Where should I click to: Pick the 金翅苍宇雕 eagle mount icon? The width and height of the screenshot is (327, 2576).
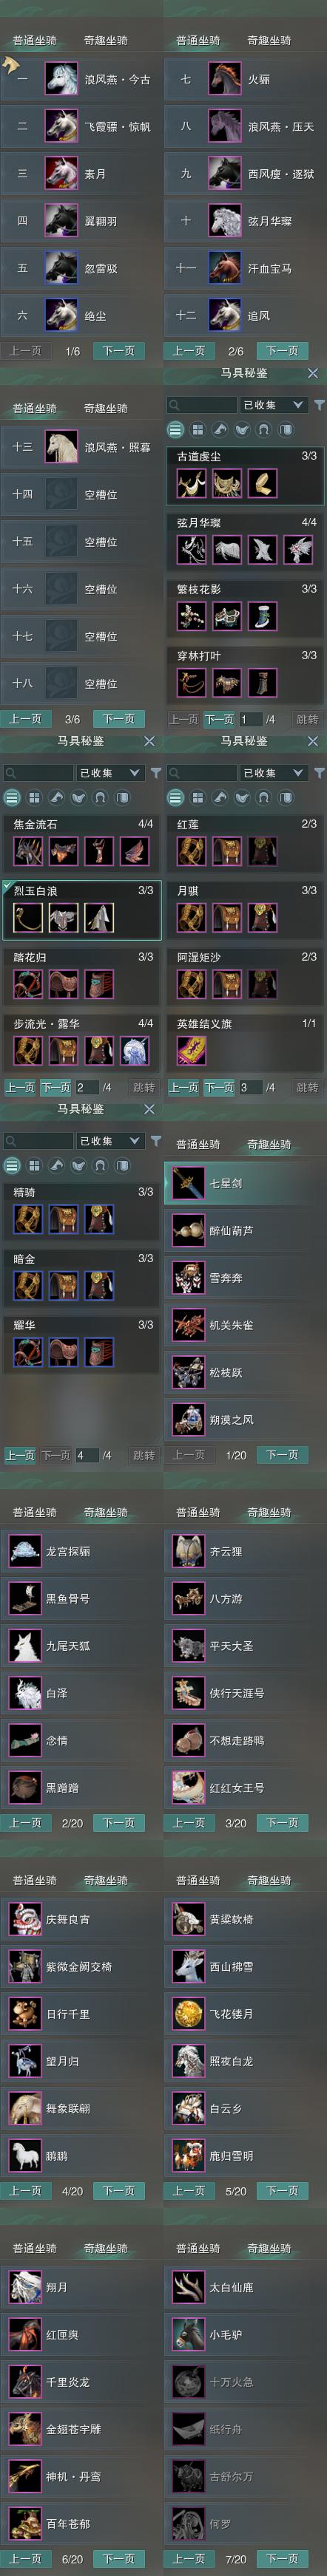pyautogui.click(x=25, y=2428)
